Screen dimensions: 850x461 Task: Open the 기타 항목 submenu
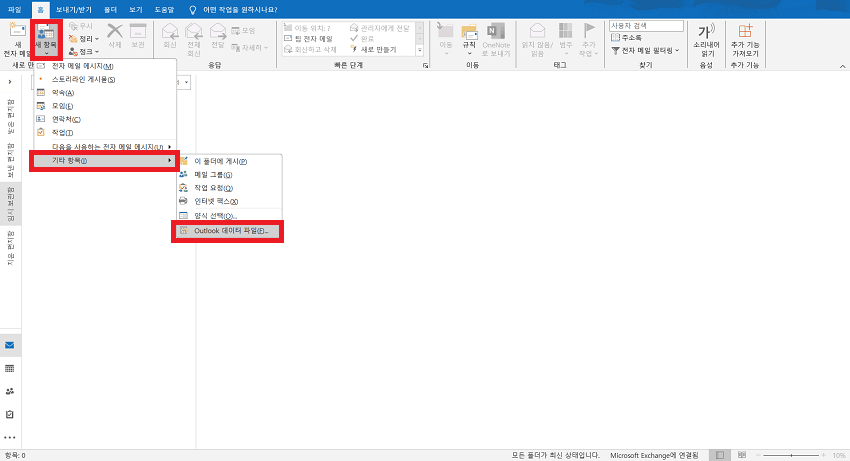click(x=105, y=161)
